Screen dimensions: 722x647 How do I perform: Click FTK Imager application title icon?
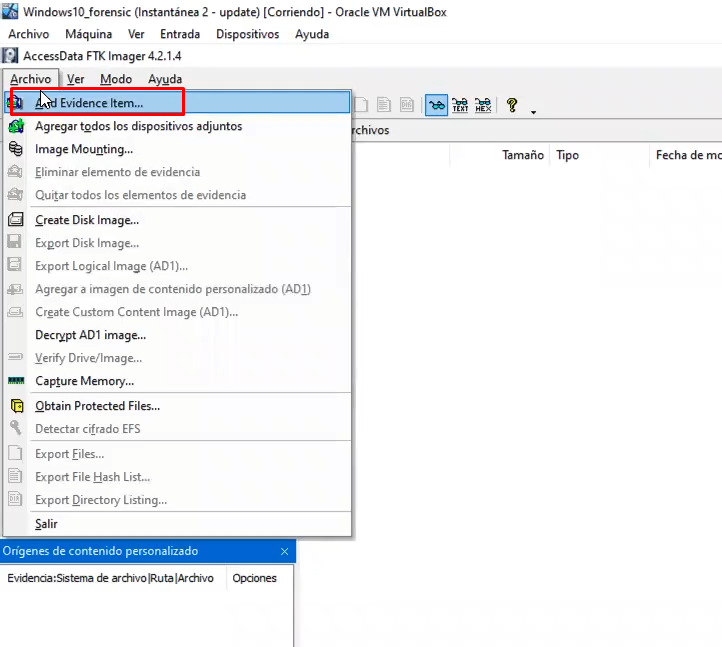10,56
